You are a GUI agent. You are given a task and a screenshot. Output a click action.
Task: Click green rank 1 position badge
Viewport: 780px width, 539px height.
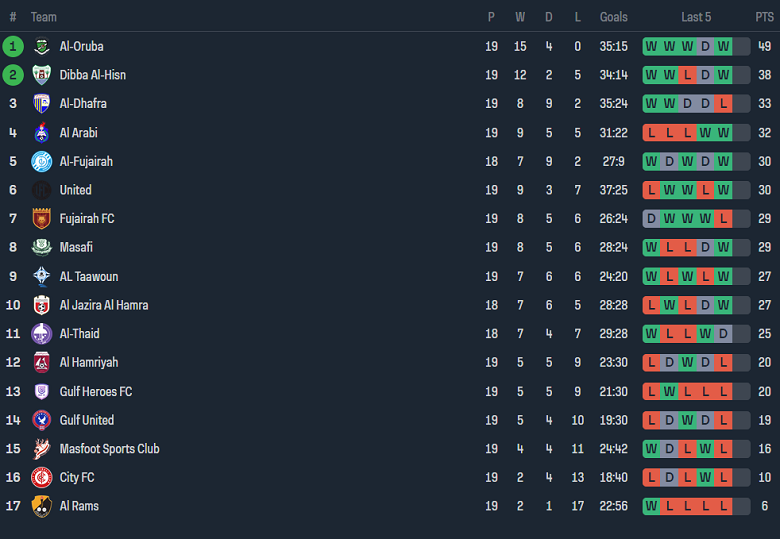point(13,46)
